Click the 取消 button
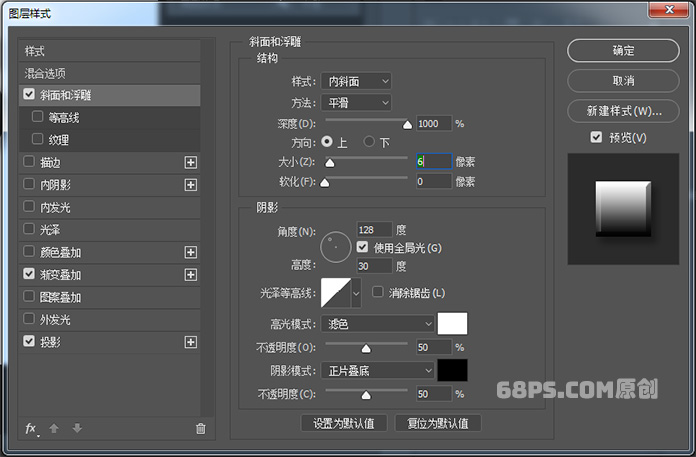Screen dimensions: 696x457 (623, 81)
